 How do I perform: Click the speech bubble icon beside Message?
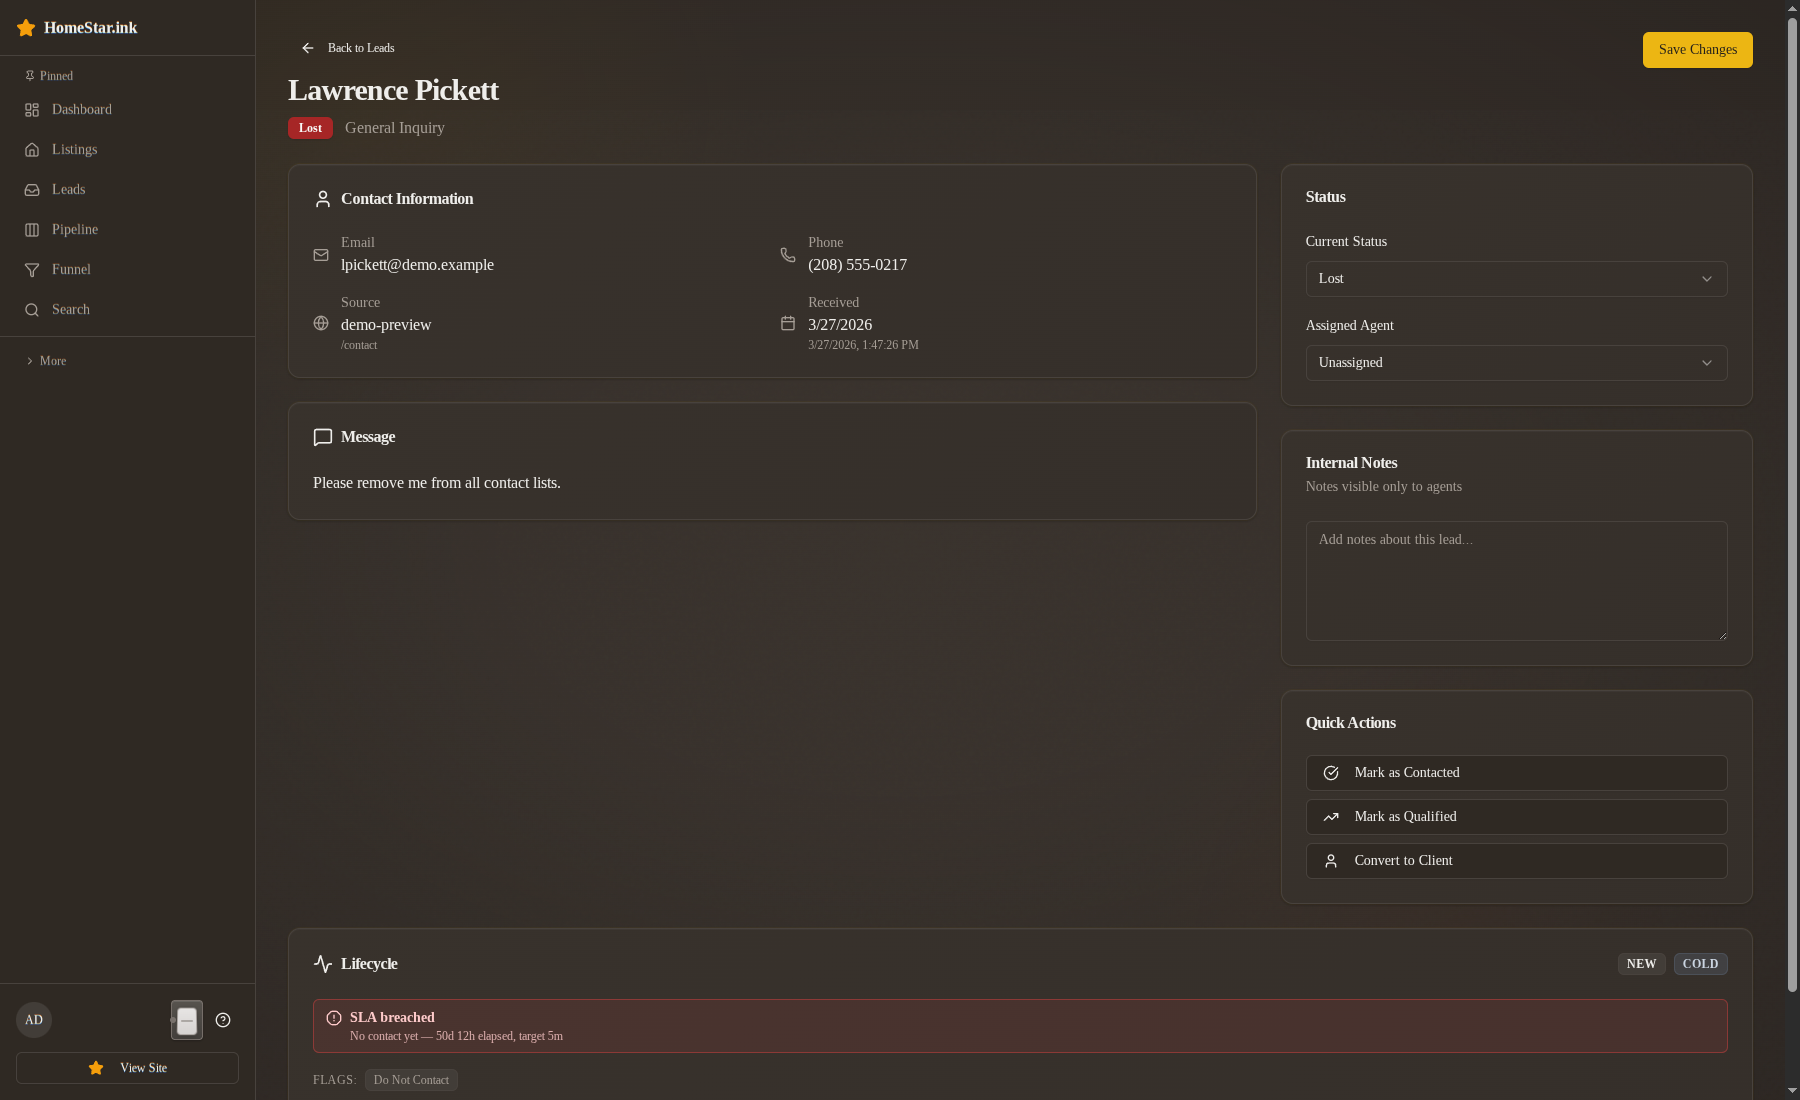pos(322,437)
